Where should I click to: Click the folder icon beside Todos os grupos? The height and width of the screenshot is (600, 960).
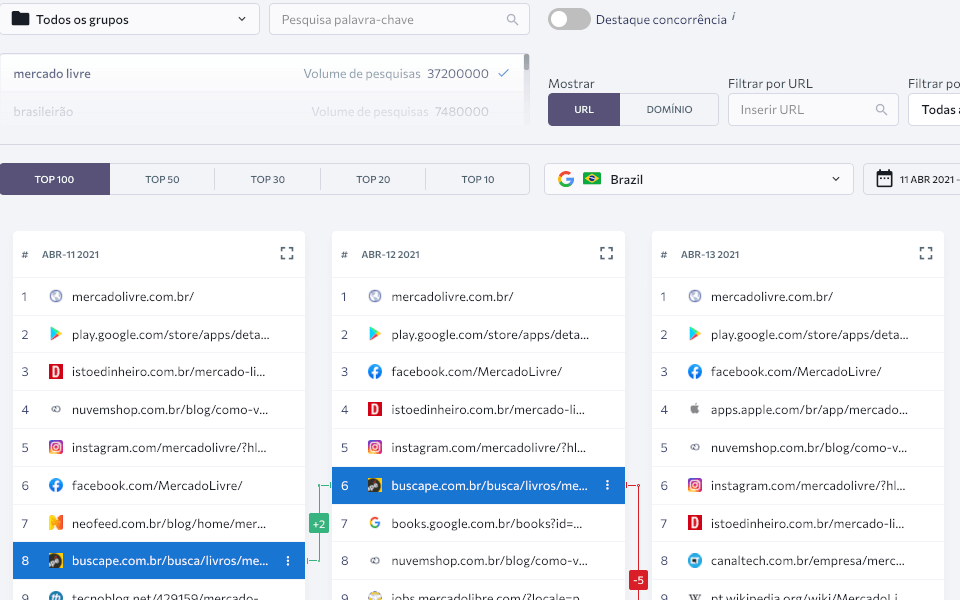click(20, 18)
